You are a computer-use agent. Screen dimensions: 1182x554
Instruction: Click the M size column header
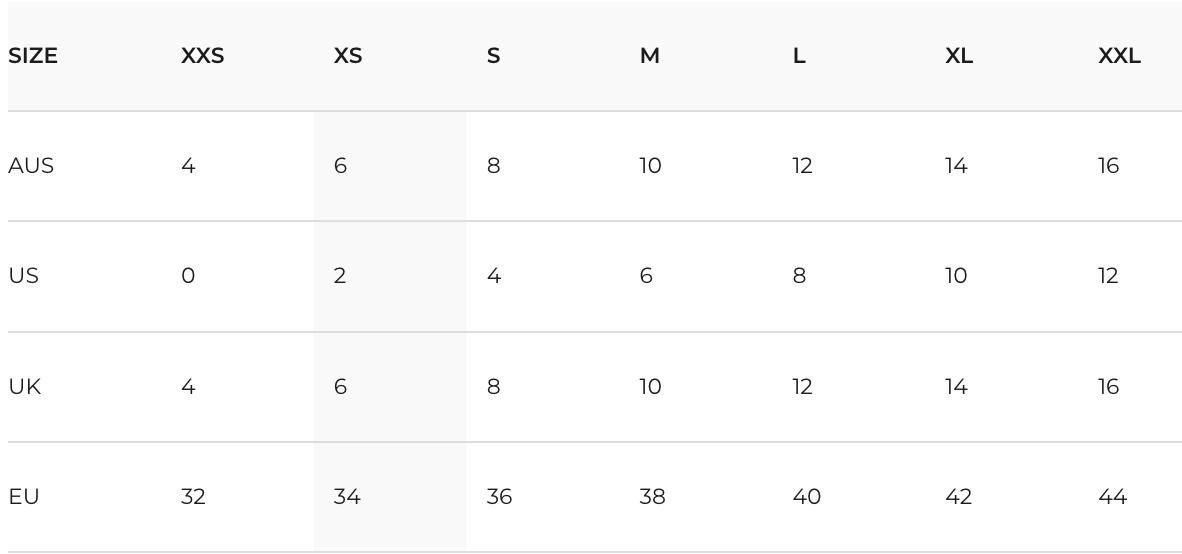[x=649, y=56]
